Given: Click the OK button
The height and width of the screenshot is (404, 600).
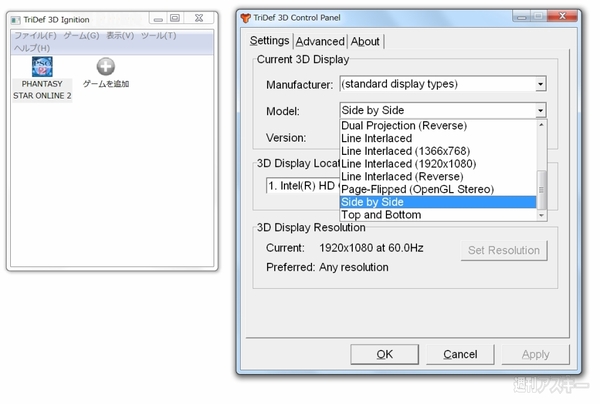Looking at the screenshot, I should 385,355.
